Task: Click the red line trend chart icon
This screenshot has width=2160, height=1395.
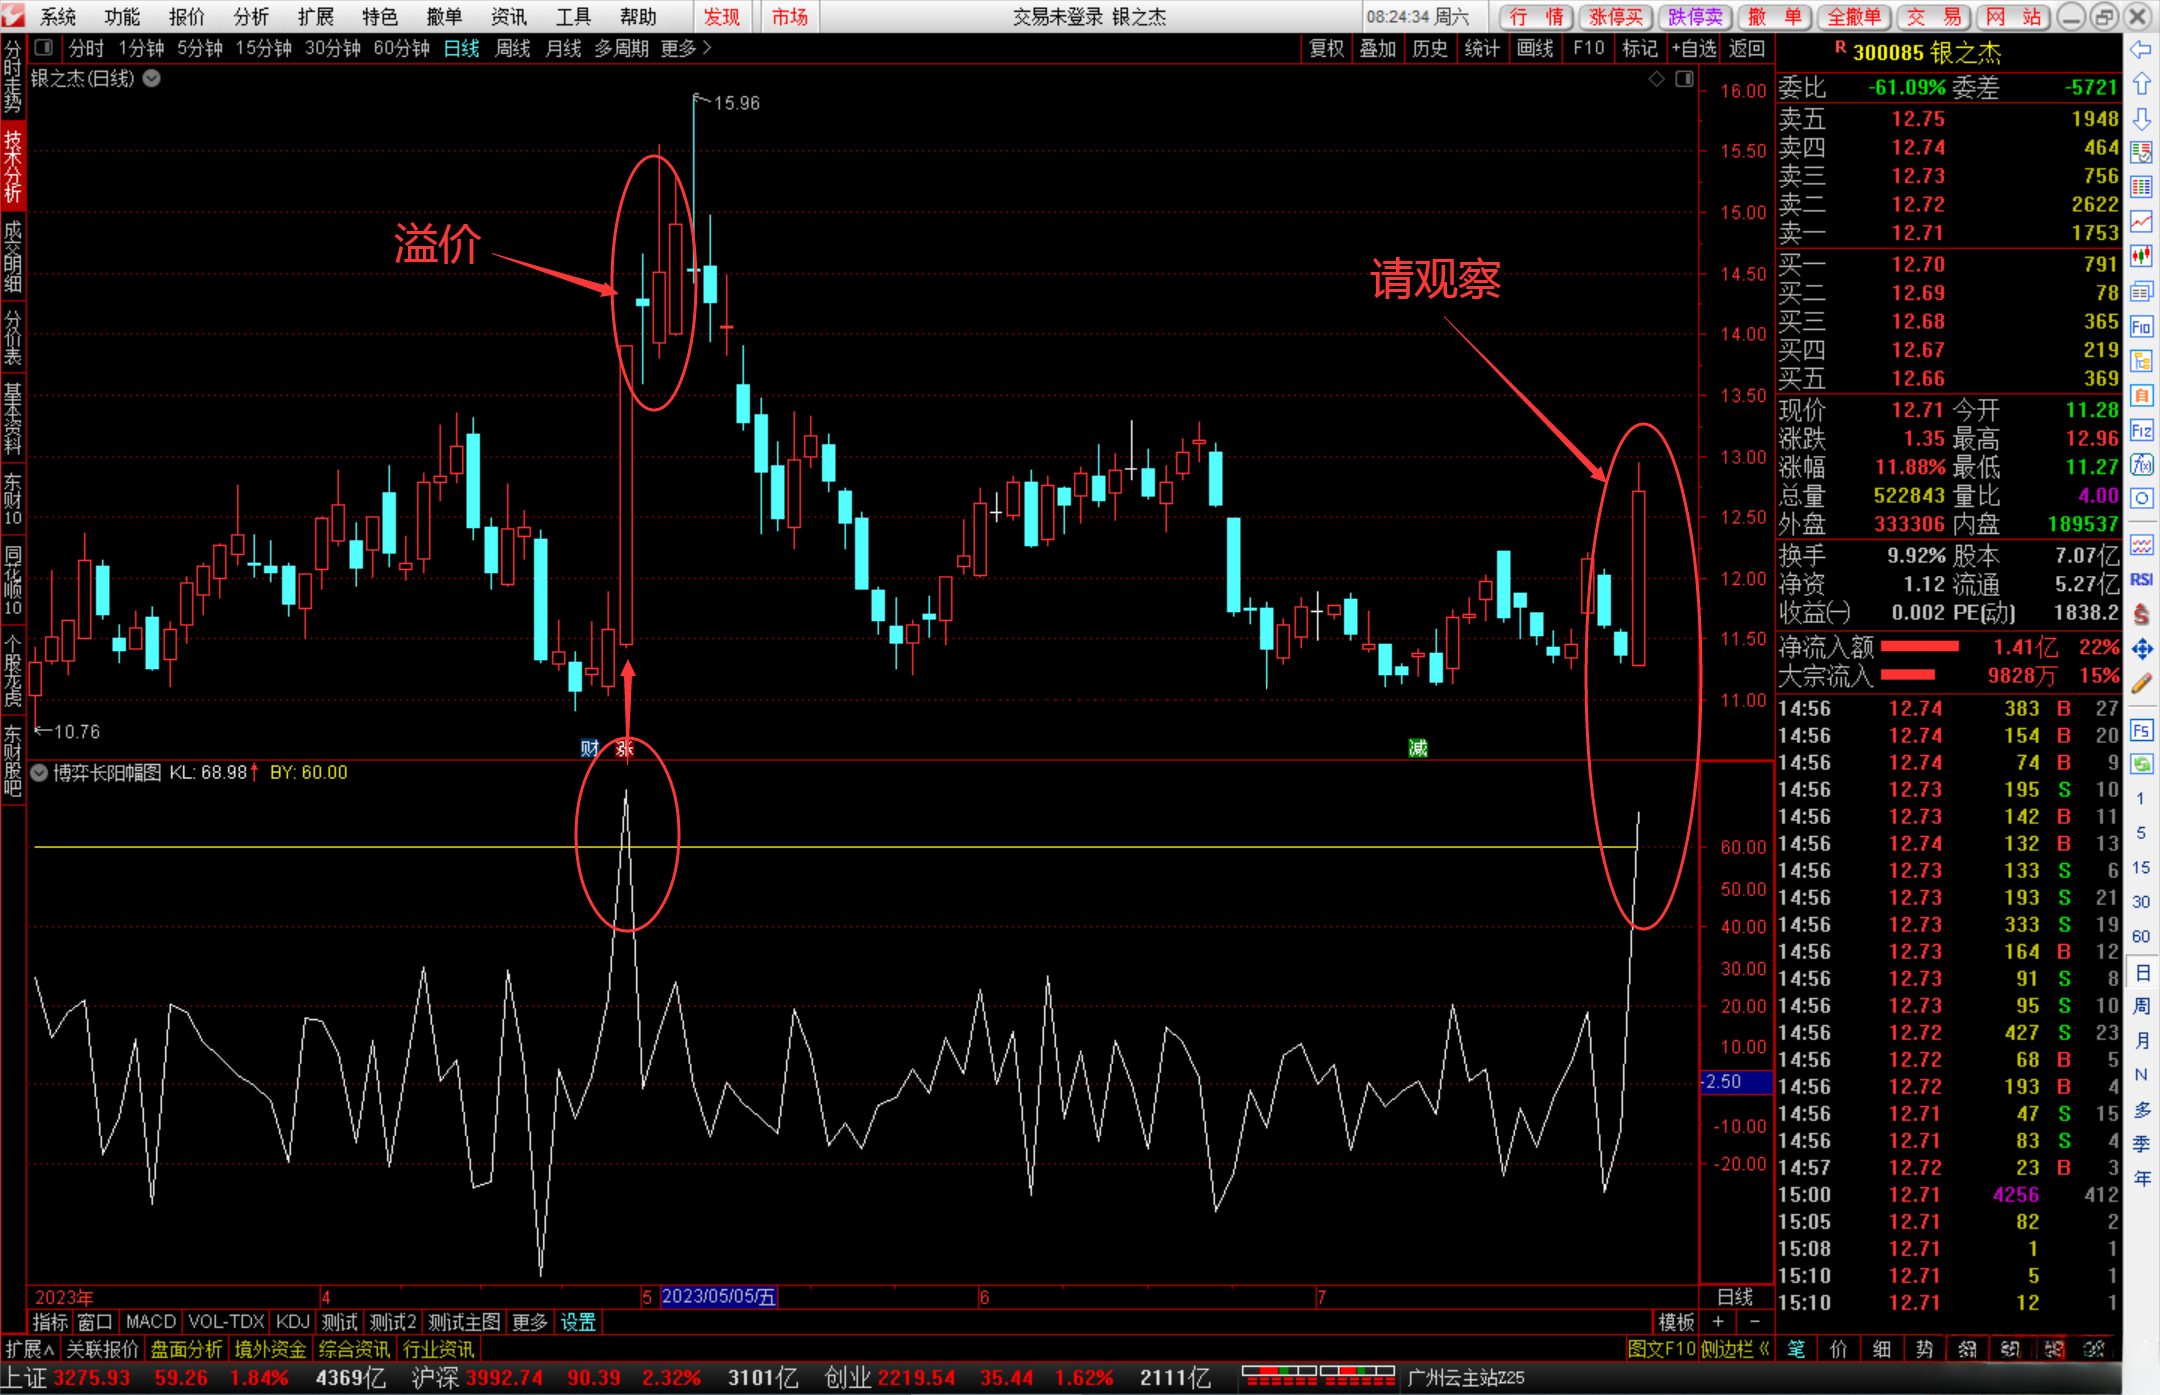Action: (2141, 221)
